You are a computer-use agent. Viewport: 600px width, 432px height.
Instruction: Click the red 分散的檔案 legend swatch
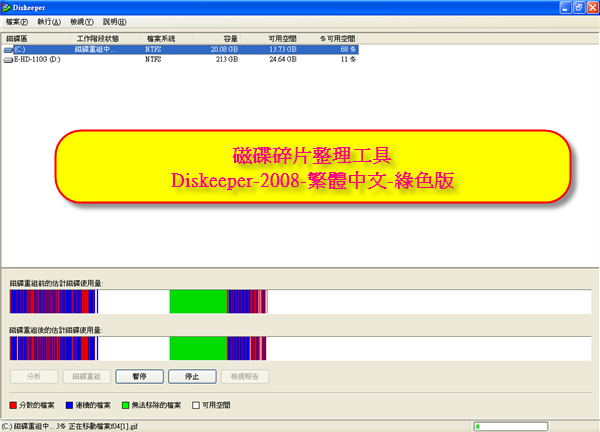coord(13,406)
